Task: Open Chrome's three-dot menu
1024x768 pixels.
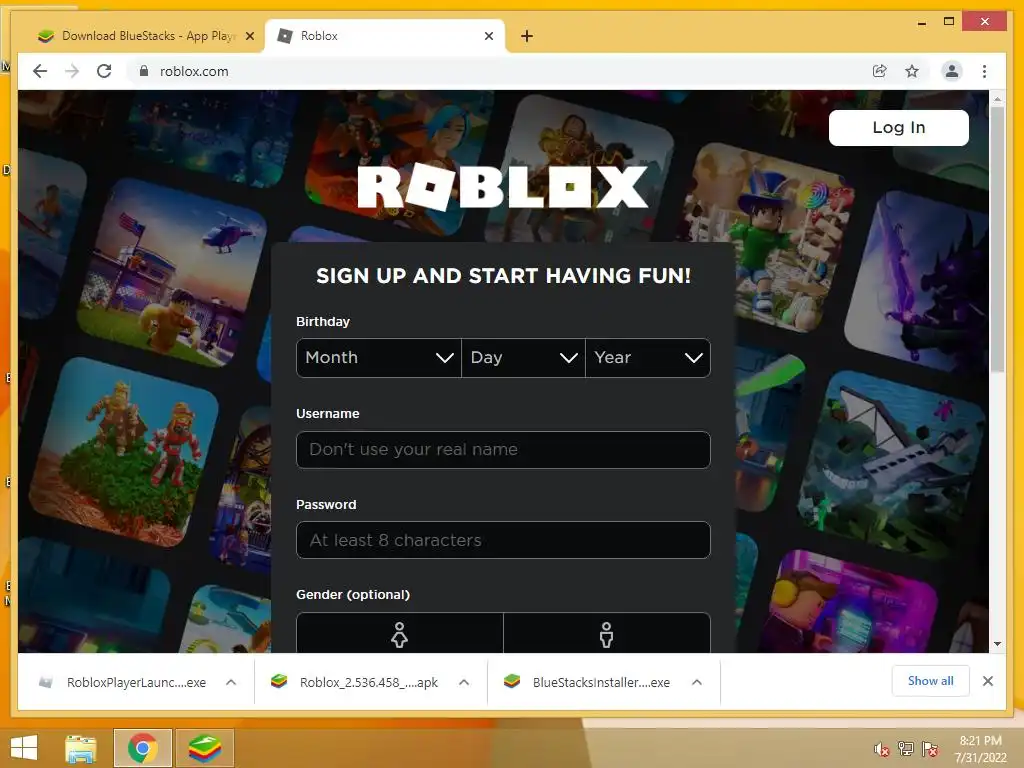Action: [984, 71]
